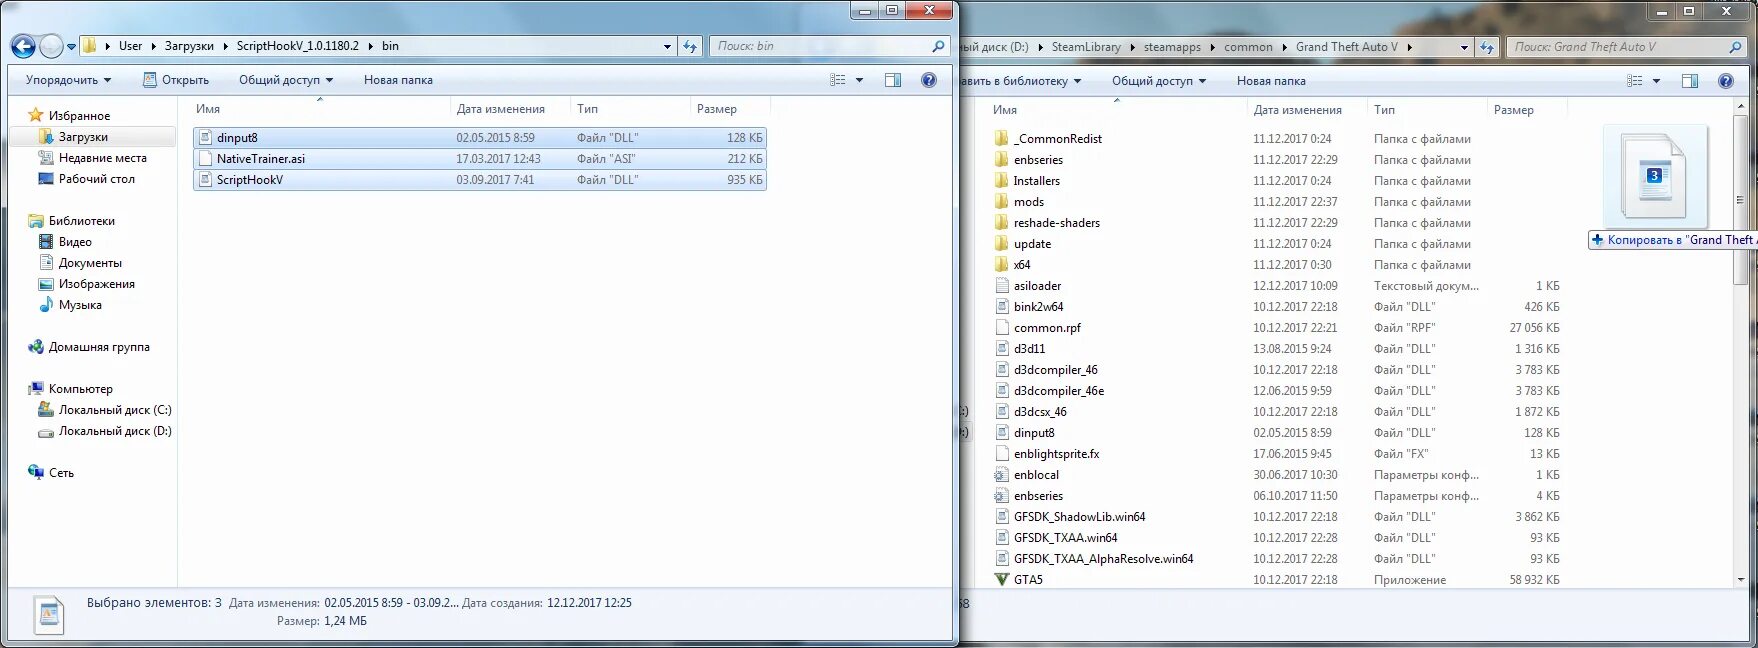Click scroll down arrow in GTA V file list
1758x648 pixels.
coord(1741,579)
